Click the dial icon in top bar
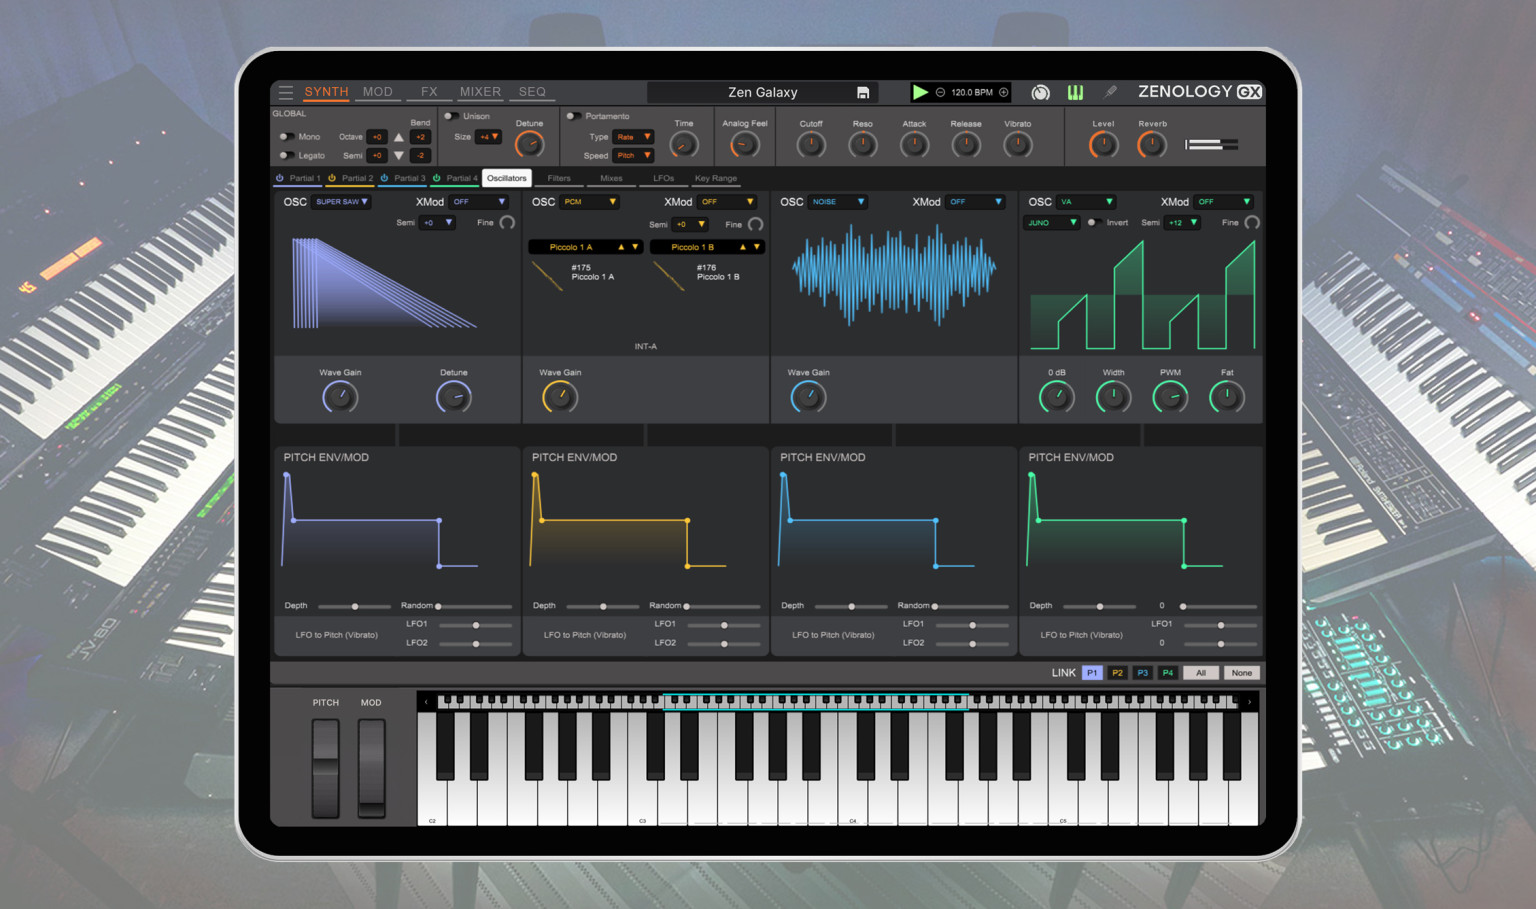Screen dimensions: 1536x909 [x=1041, y=92]
